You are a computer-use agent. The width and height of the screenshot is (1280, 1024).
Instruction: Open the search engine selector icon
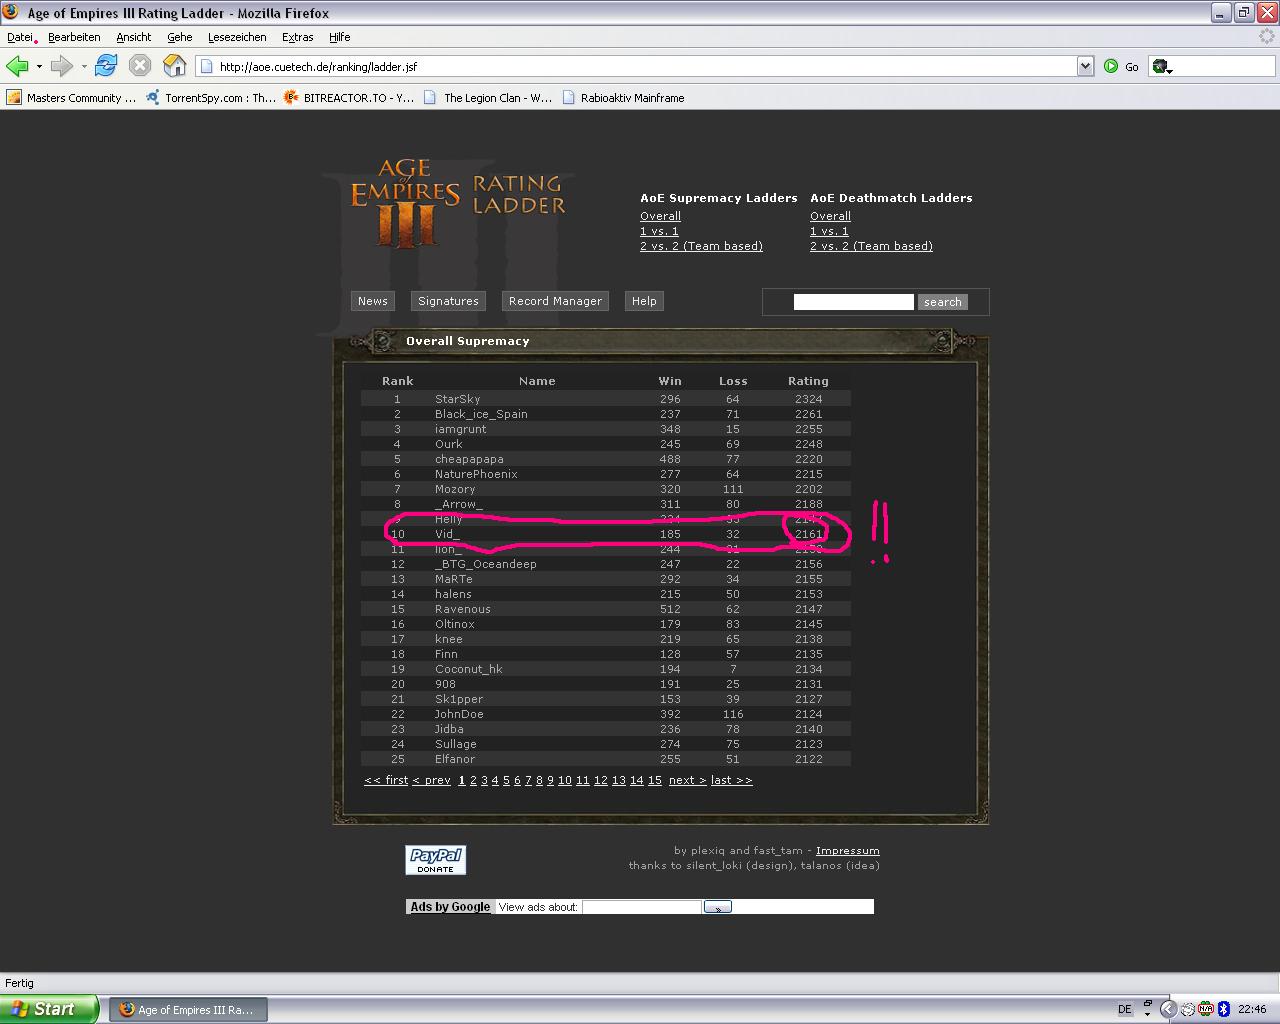1162,67
